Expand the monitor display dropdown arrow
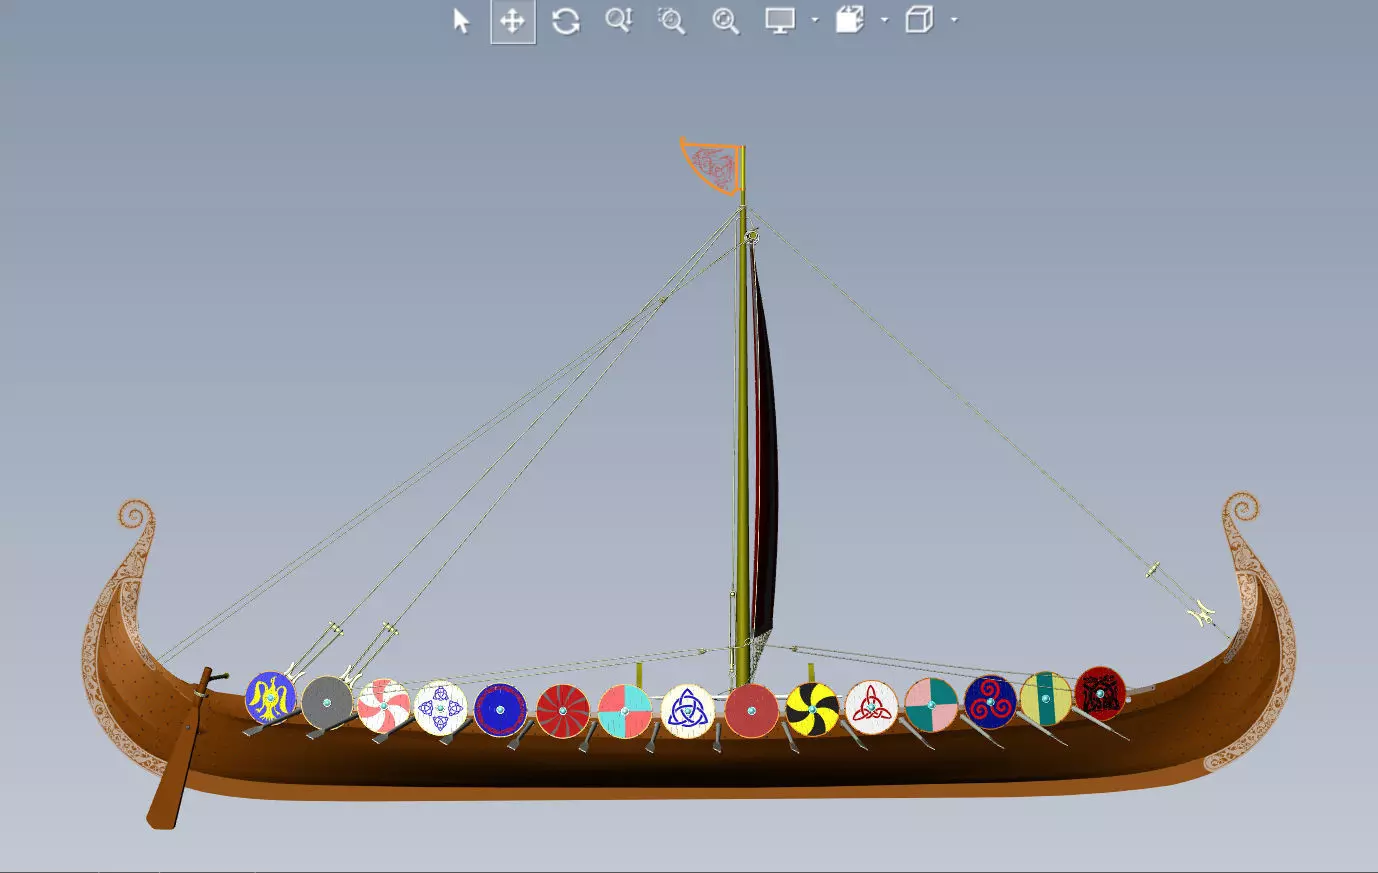Image resolution: width=1378 pixels, height=873 pixels. pyautogui.click(x=815, y=20)
